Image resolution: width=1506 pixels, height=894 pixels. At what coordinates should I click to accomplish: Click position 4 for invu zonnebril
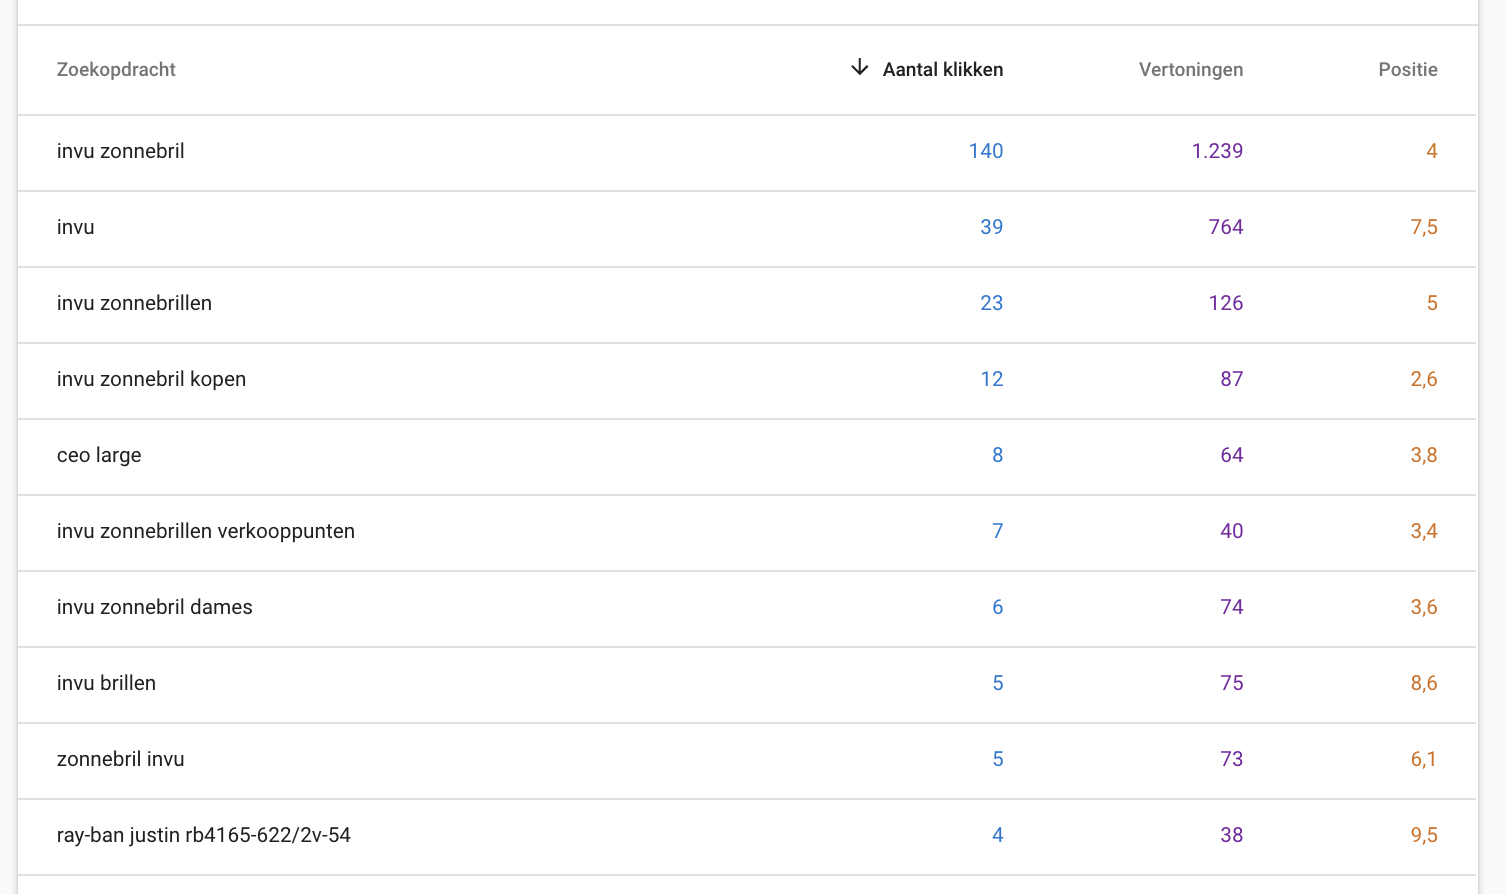click(x=1432, y=151)
